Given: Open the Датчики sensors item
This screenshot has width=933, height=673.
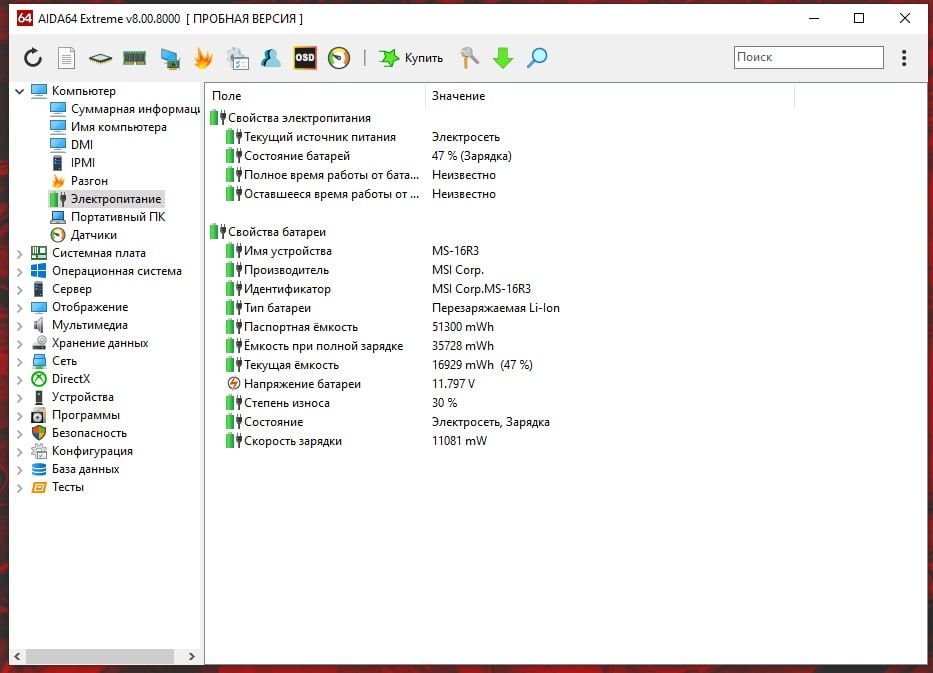Looking at the screenshot, I should [83, 234].
